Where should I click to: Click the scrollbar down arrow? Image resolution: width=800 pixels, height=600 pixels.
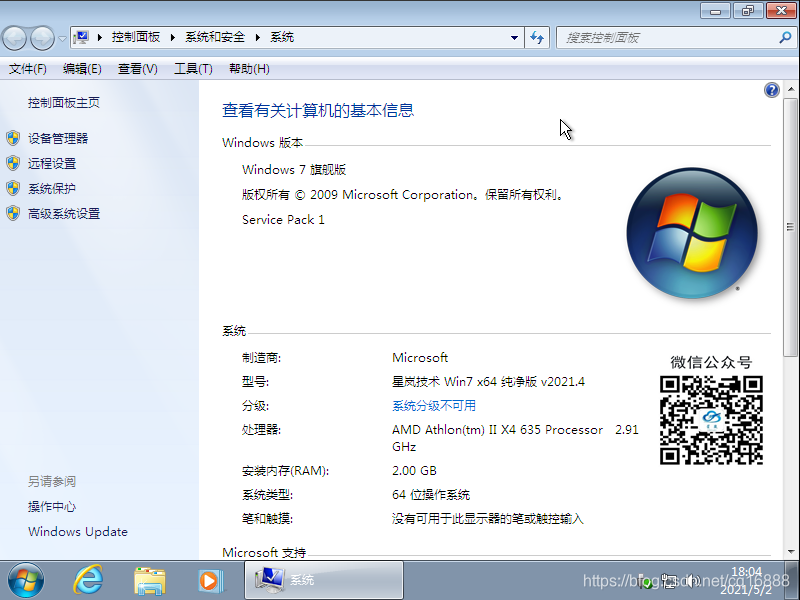pyautogui.click(x=791, y=552)
